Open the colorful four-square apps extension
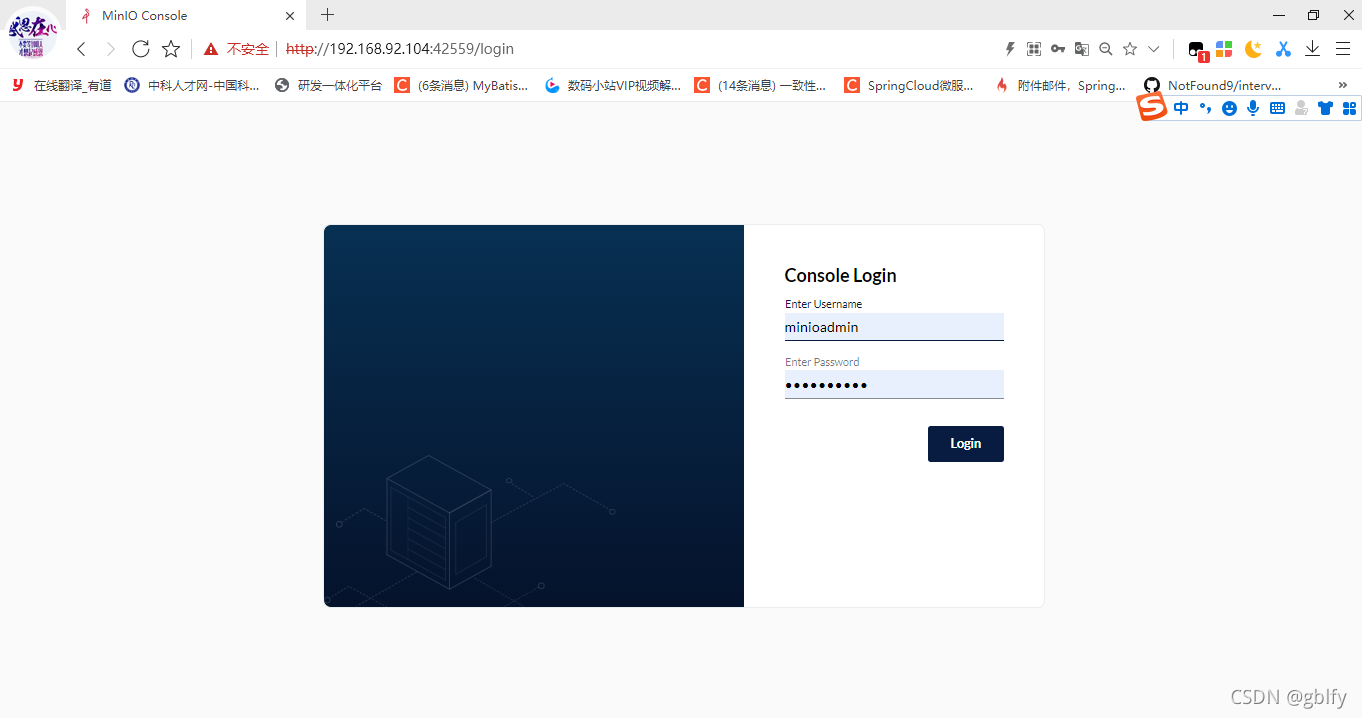The width and height of the screenshot is (1362, 718). point(1224,49)
